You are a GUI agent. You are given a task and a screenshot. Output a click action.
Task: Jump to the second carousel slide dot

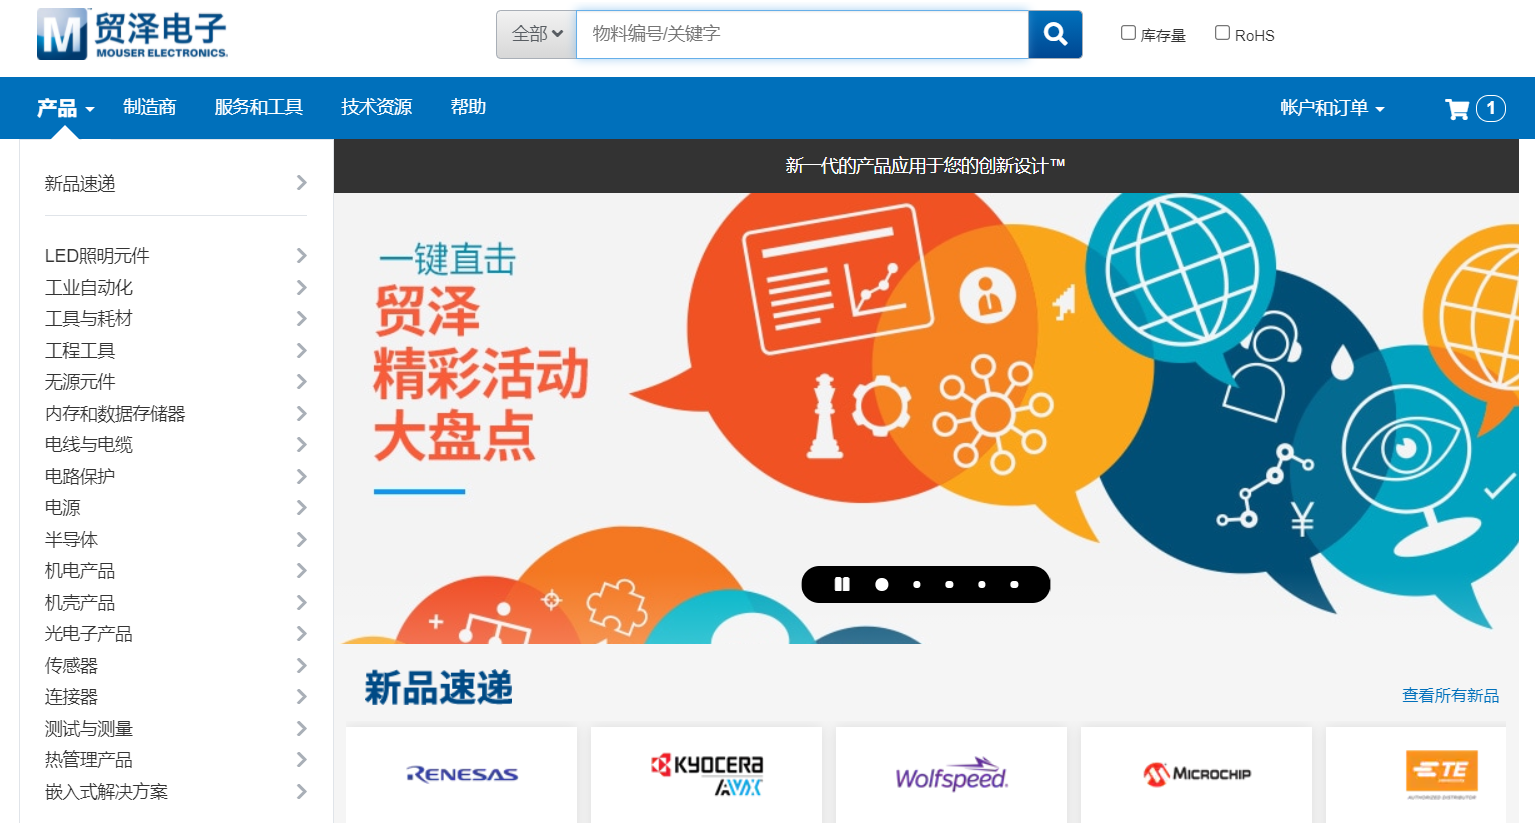pos(917,584)
